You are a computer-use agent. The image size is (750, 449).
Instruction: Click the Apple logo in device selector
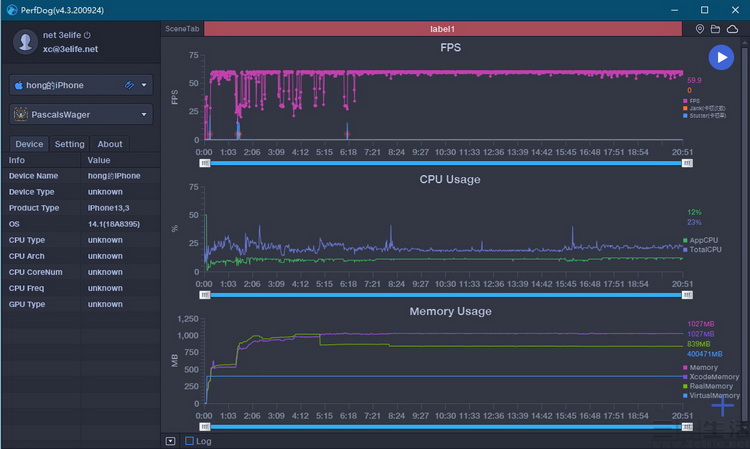19,85
